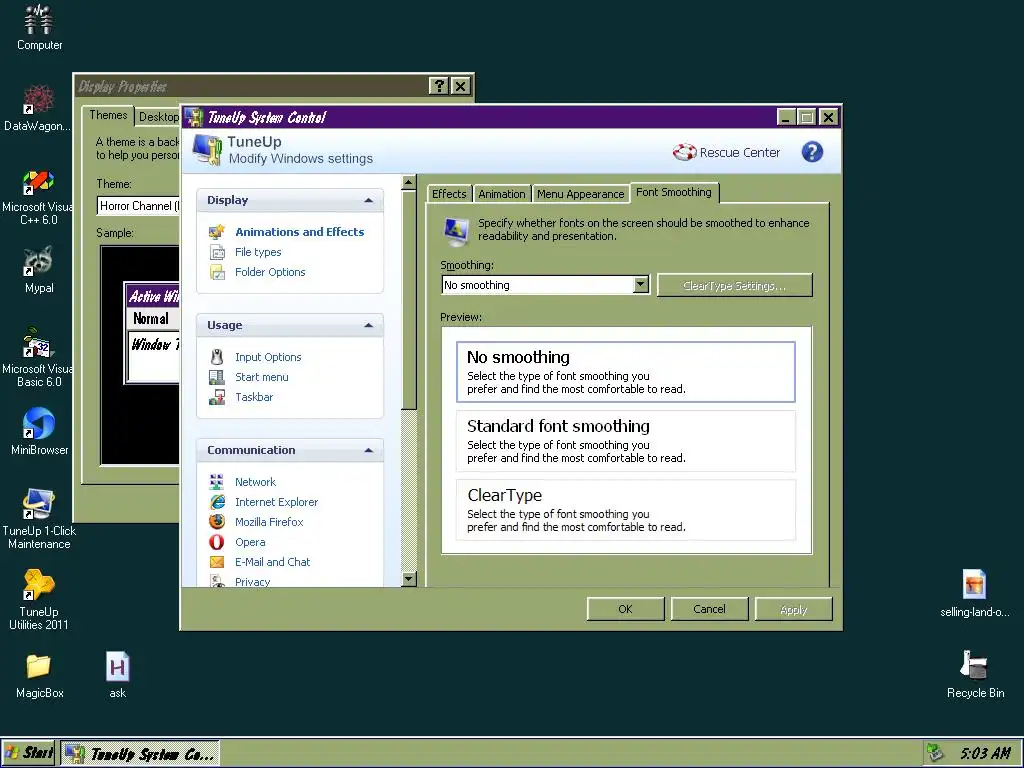Select Standard font smoothing preview option
Screen dimensions: 1024x768
[x=626, y=441]
